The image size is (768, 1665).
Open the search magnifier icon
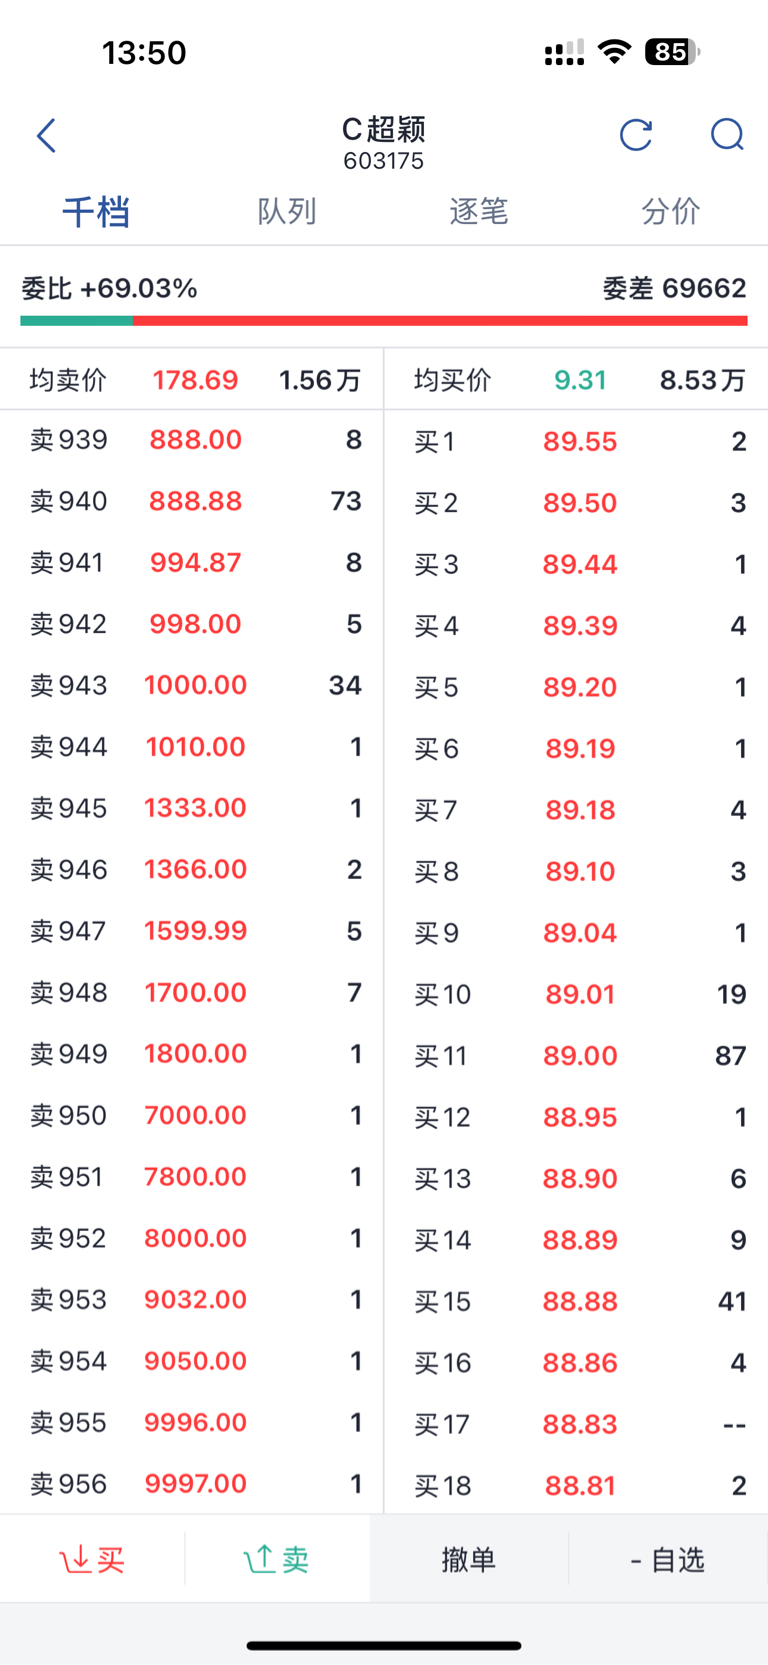click(727, 135)
